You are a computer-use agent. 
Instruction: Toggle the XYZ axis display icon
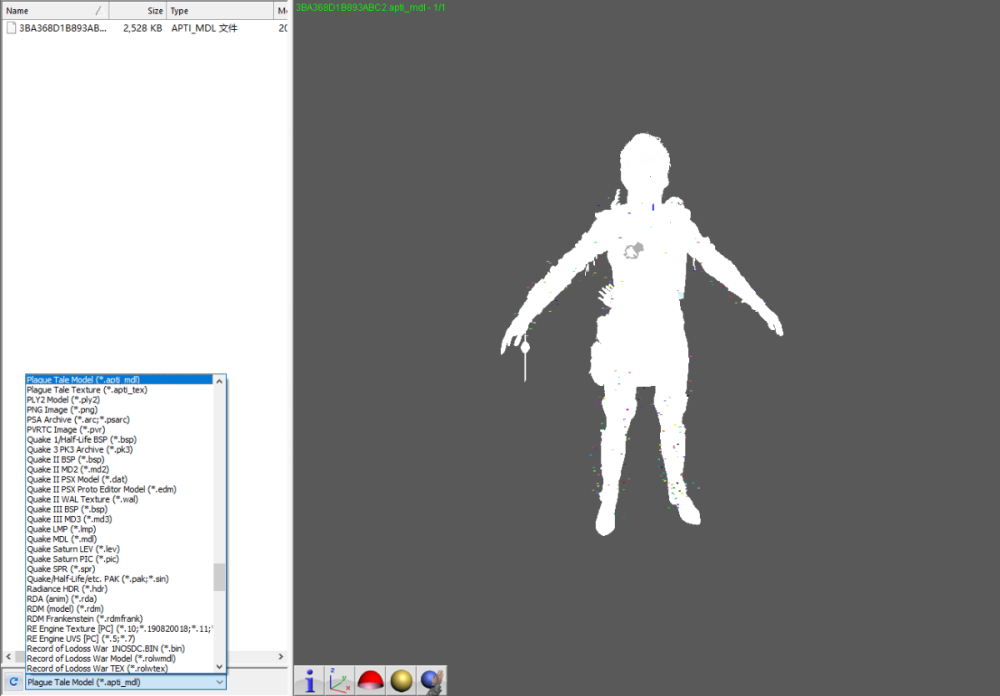coord(340,681)
